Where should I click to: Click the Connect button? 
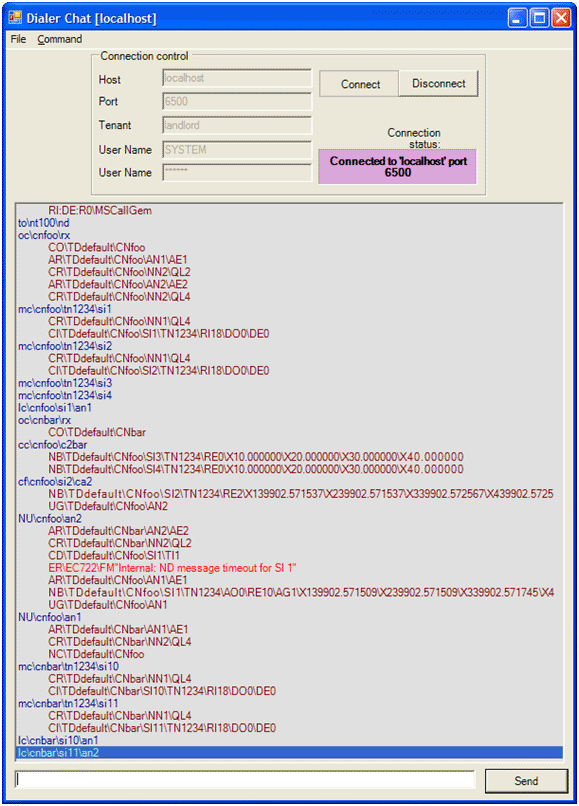pos(359,84)
